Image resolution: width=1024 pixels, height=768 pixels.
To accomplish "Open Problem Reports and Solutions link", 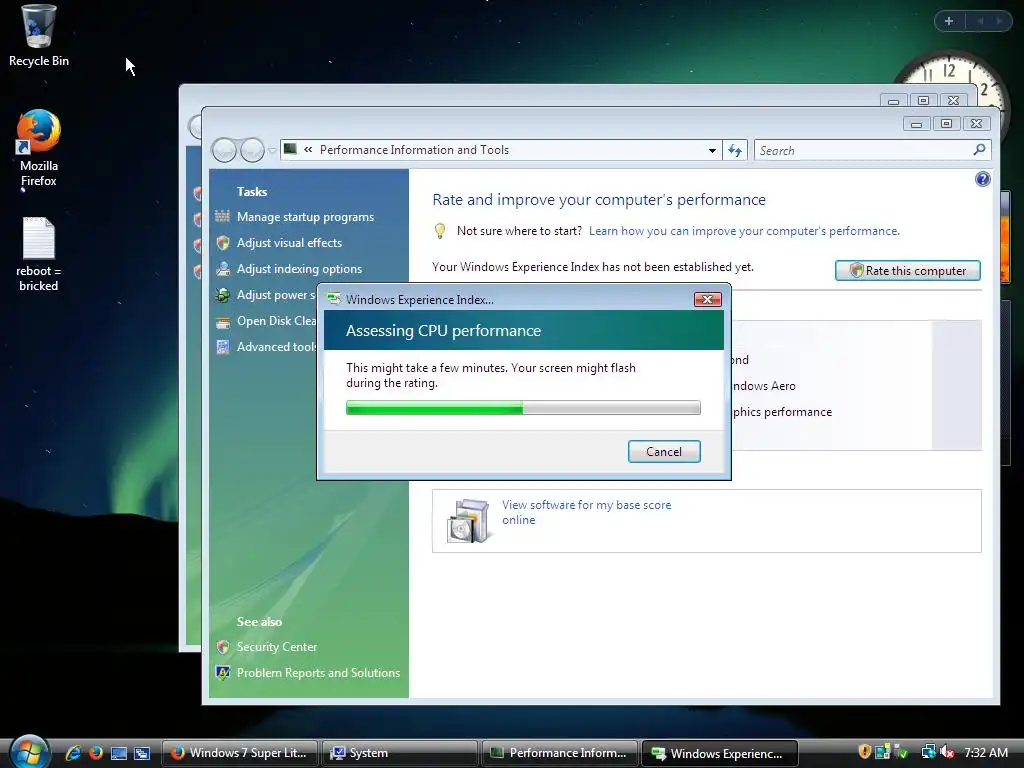I will pyautogui.click(x=318, y=673).
